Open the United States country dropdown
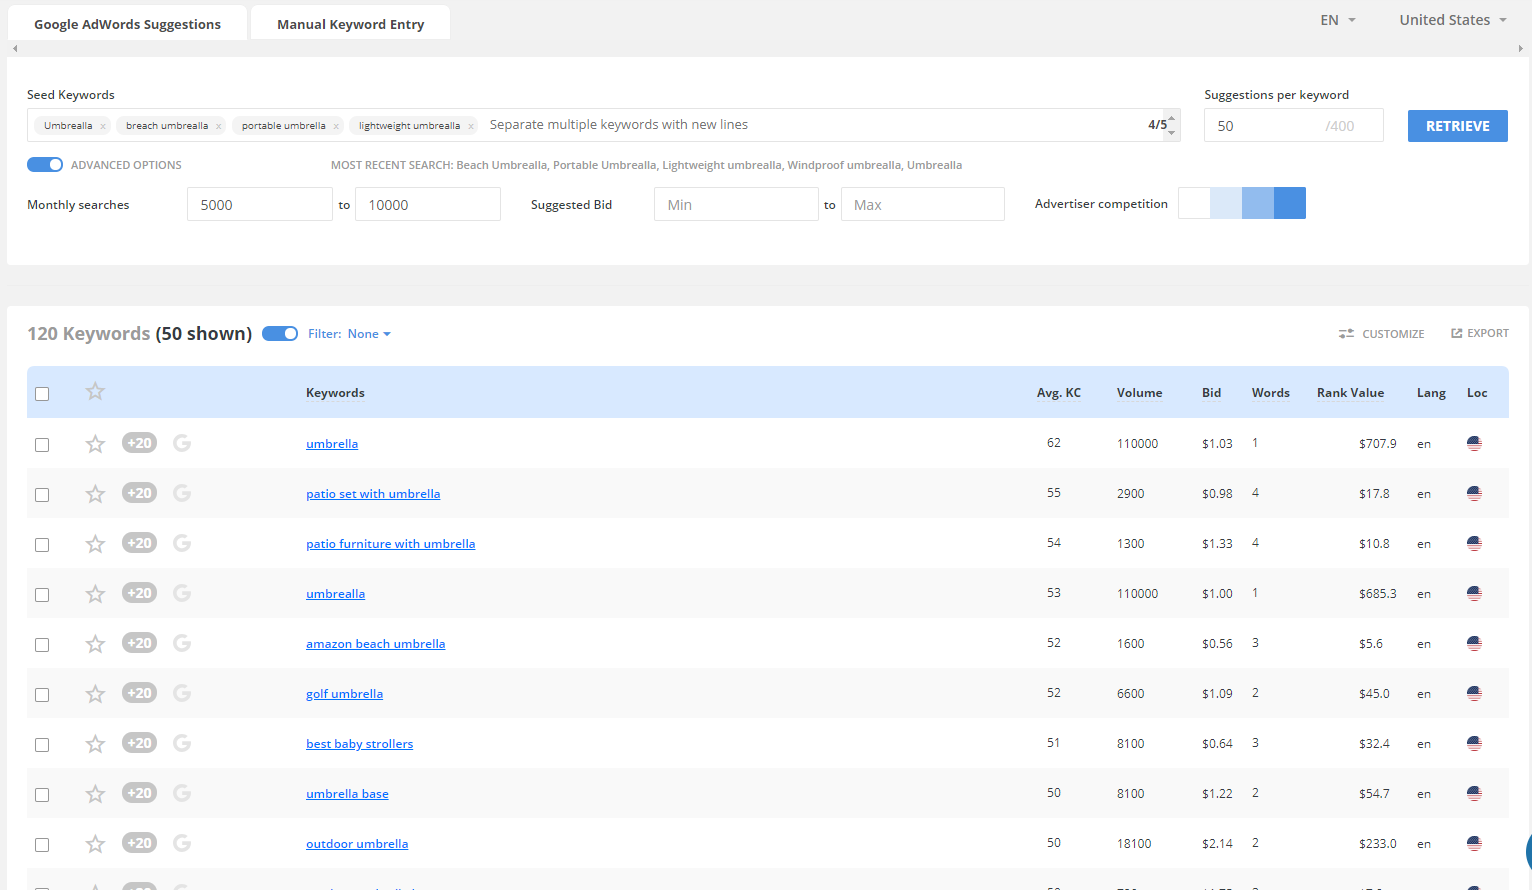The height and width of the screenshot is (890, 1532). tap(1453, 20)
